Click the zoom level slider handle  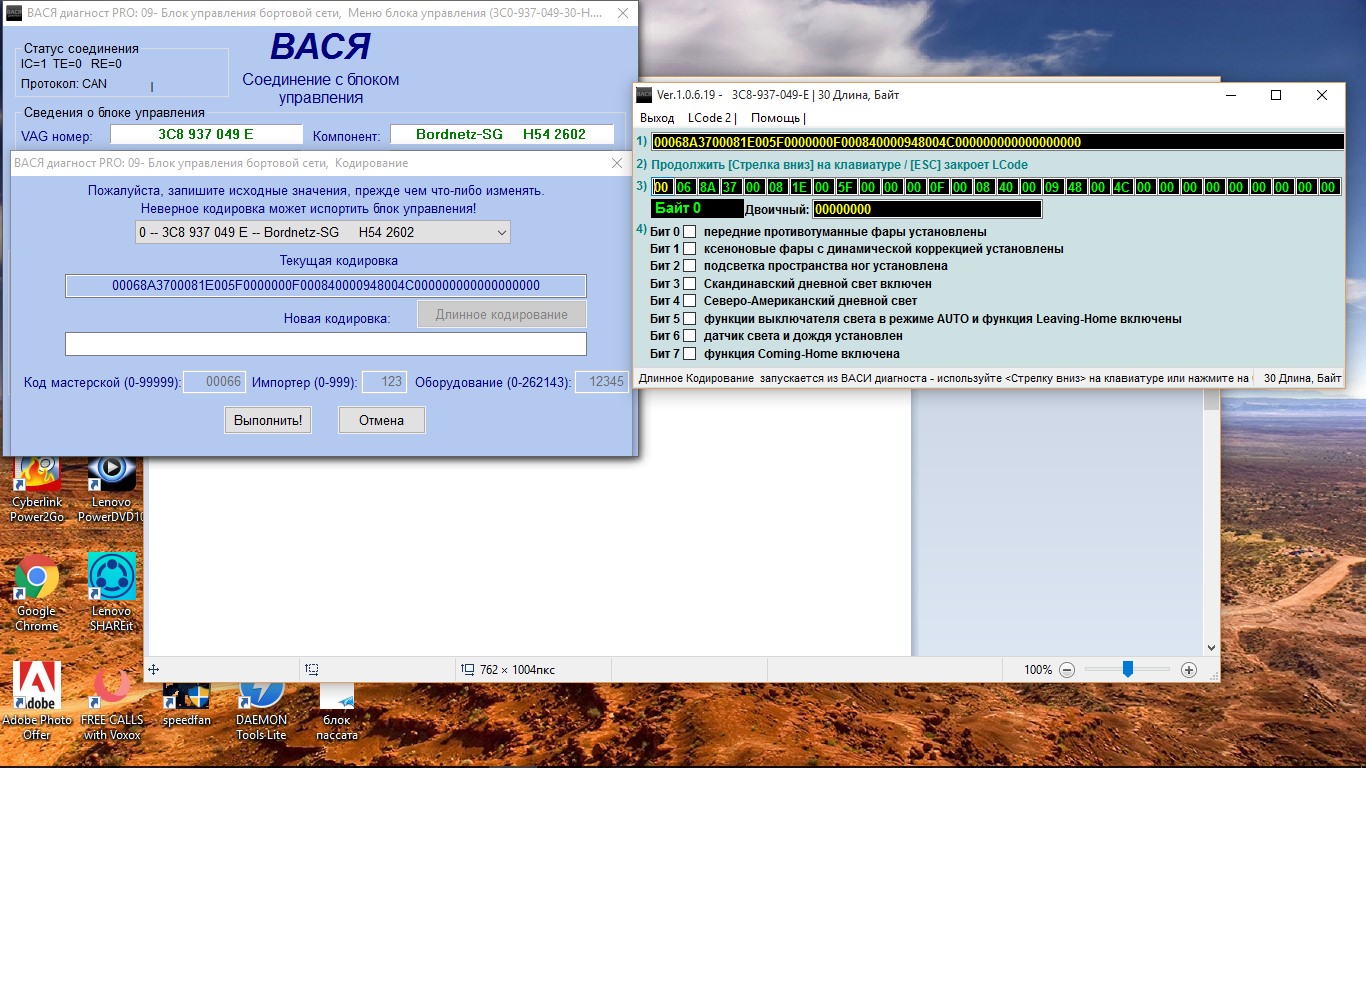pyautogui.click(x=1128, y=670)
